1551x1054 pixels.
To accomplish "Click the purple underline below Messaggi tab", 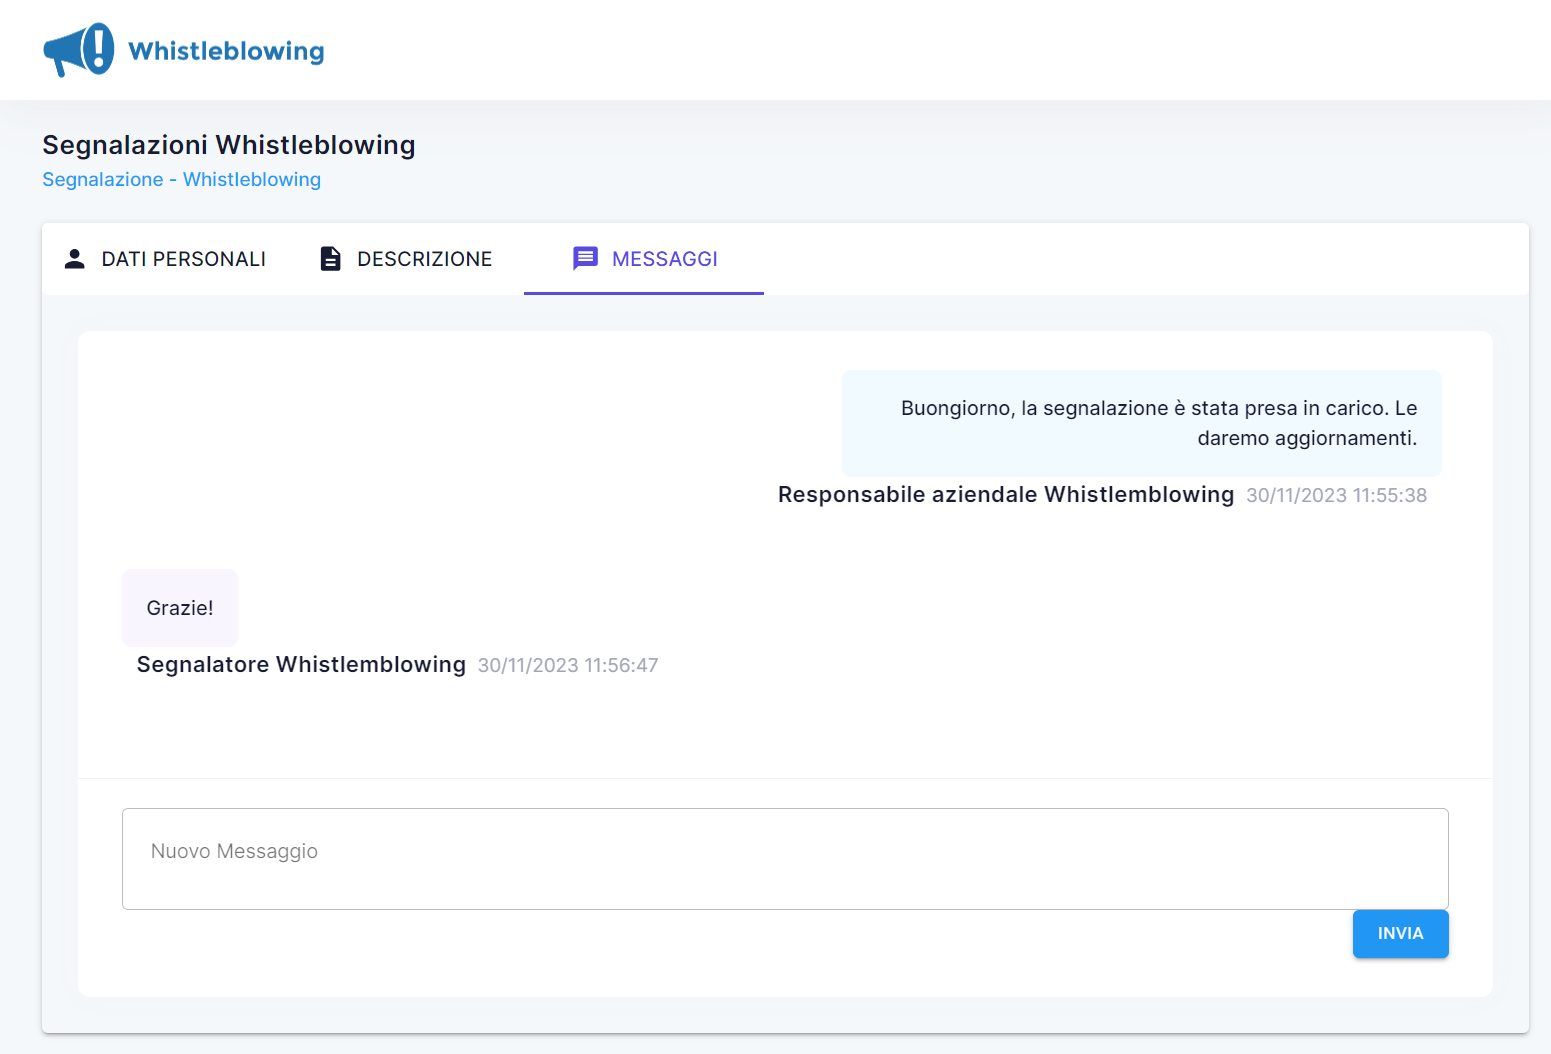I will (x=643, y=293).
